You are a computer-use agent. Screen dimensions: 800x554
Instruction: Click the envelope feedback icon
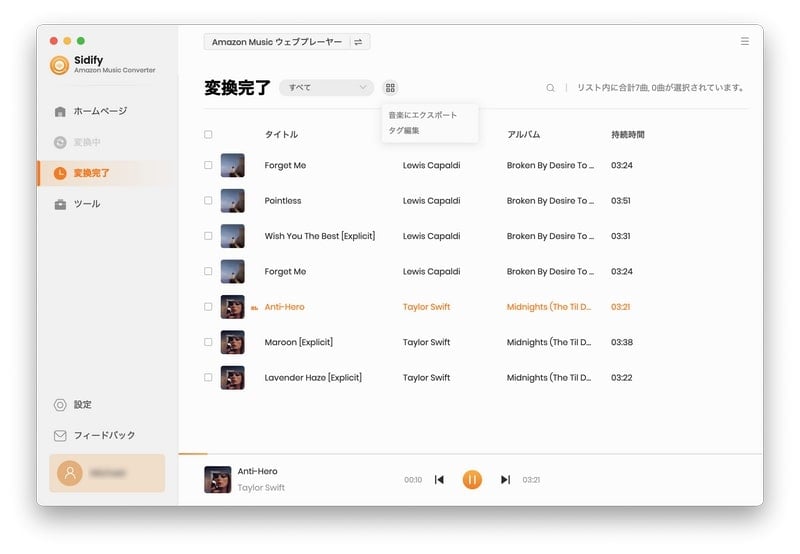click(x=60, y=435)
